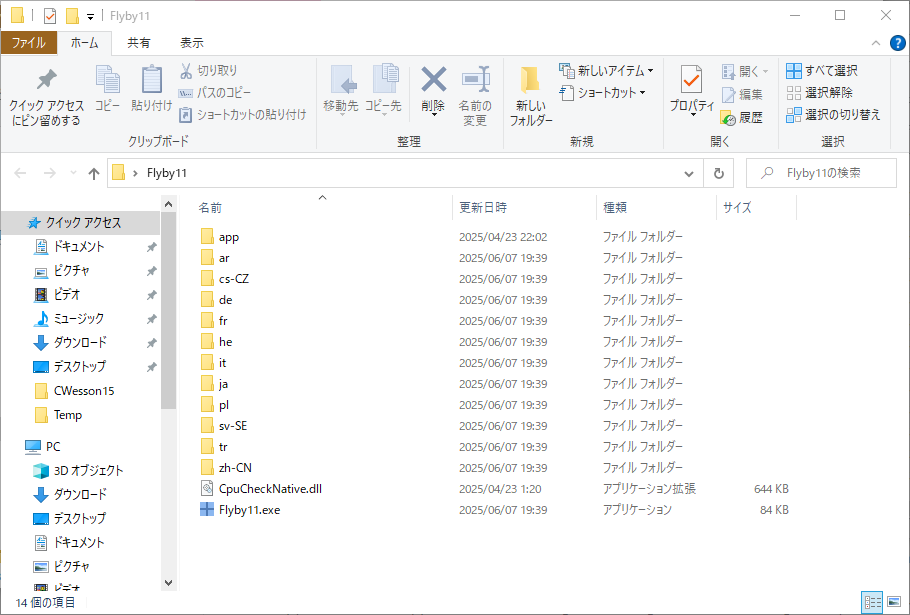Click breadcrumb chevron before Flyby11
Viewport: 910px width, 615px height.
point(135,173)
